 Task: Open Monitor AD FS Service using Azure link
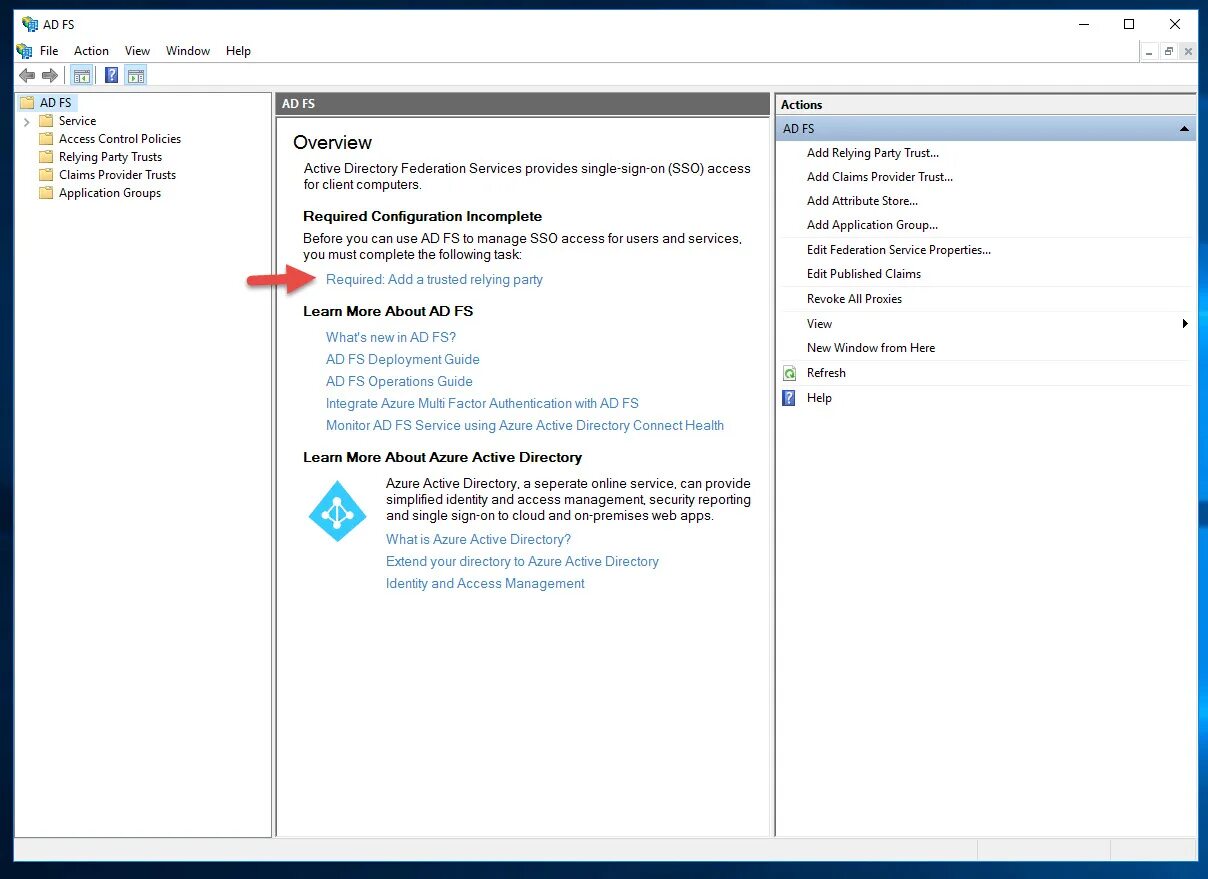(525, 426)
